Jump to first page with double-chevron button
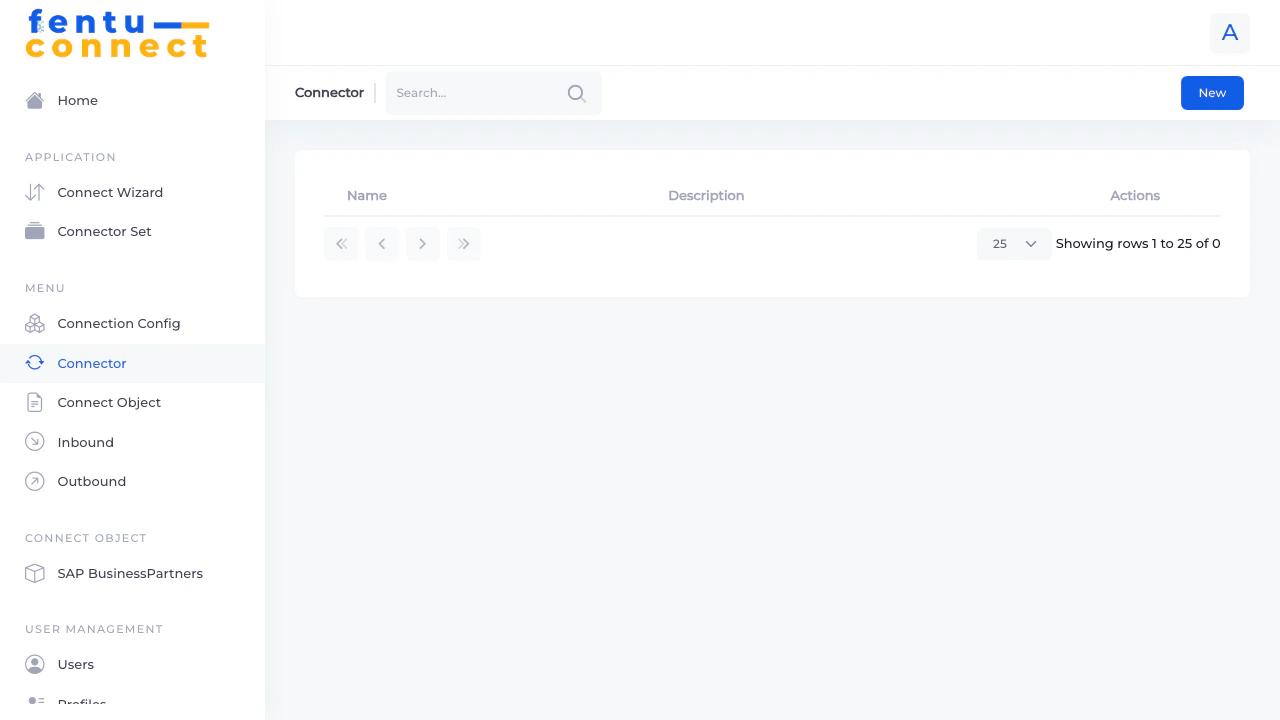Viewport: 1280px width, 720px height. (x=341, y=243)
